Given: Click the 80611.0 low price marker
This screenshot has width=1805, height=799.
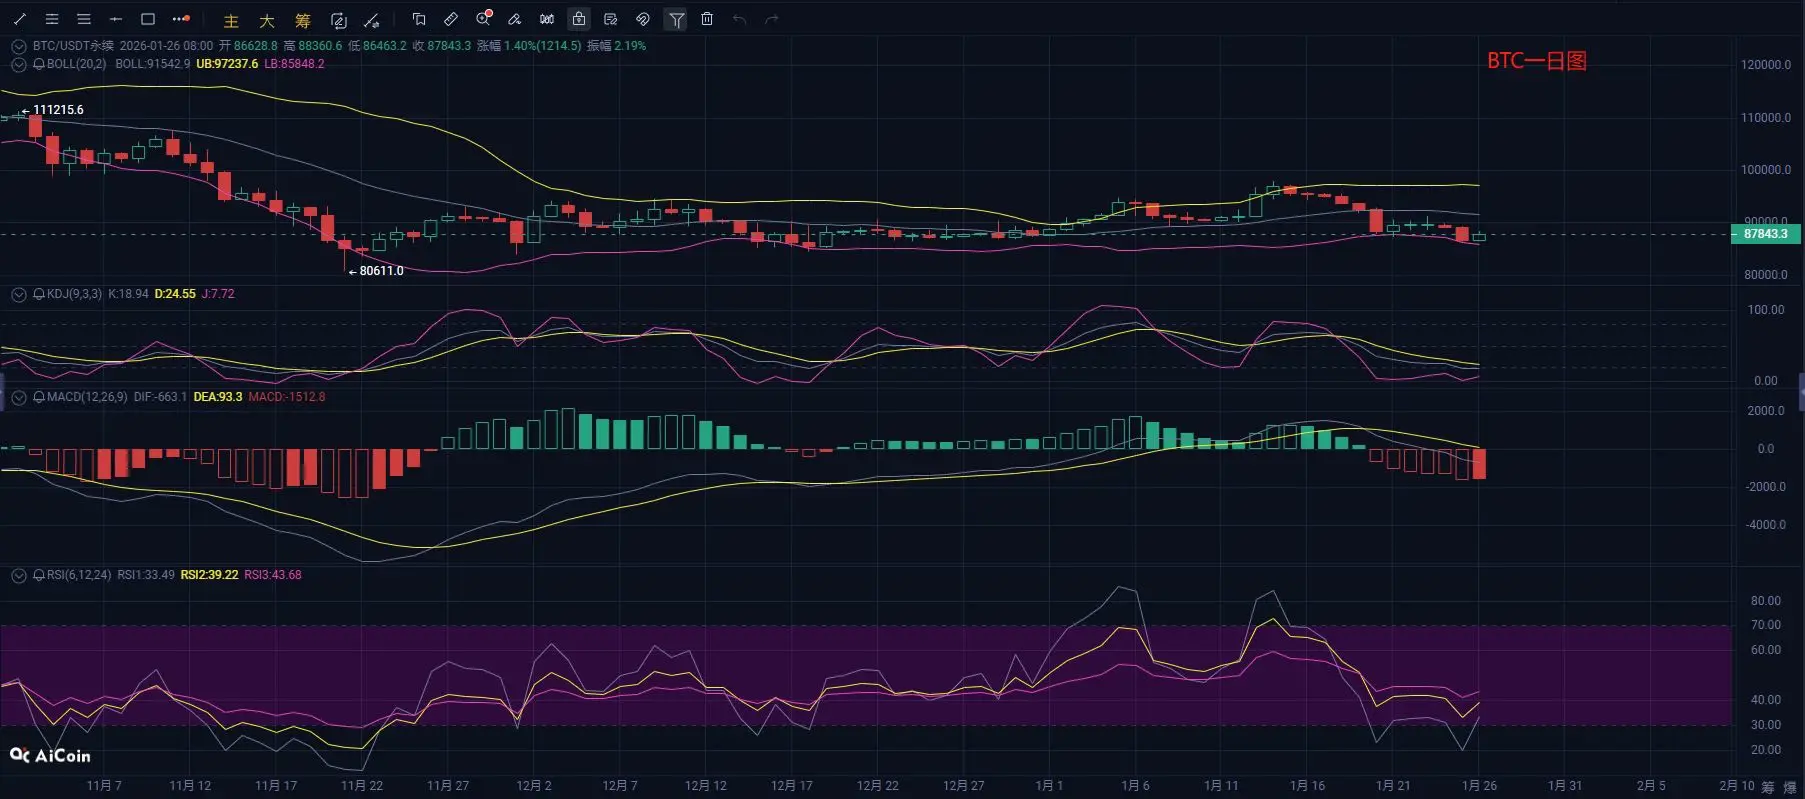Looking at the screenshot, I should point(381,271).
